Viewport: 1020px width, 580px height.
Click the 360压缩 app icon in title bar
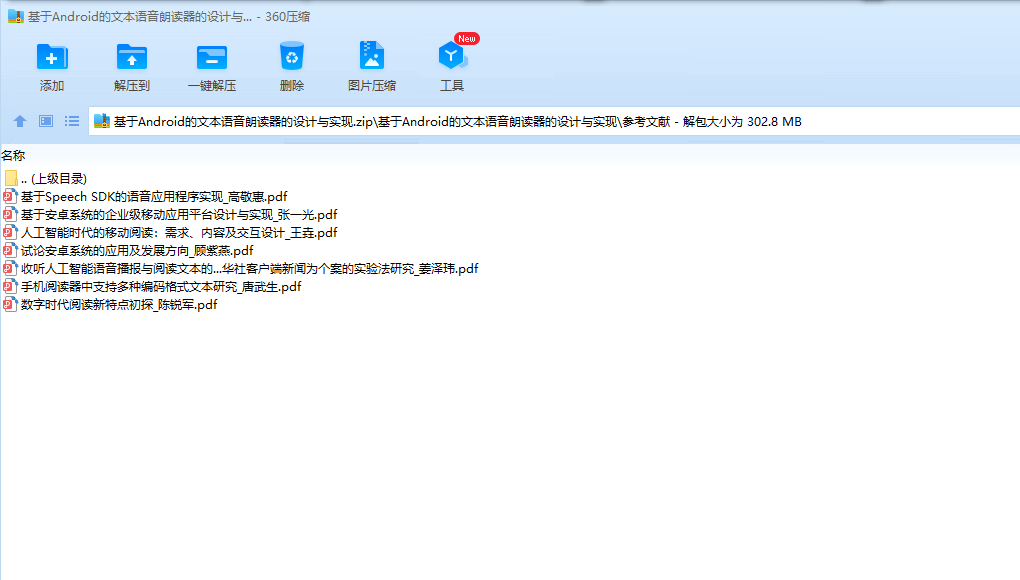coord(16,16)
